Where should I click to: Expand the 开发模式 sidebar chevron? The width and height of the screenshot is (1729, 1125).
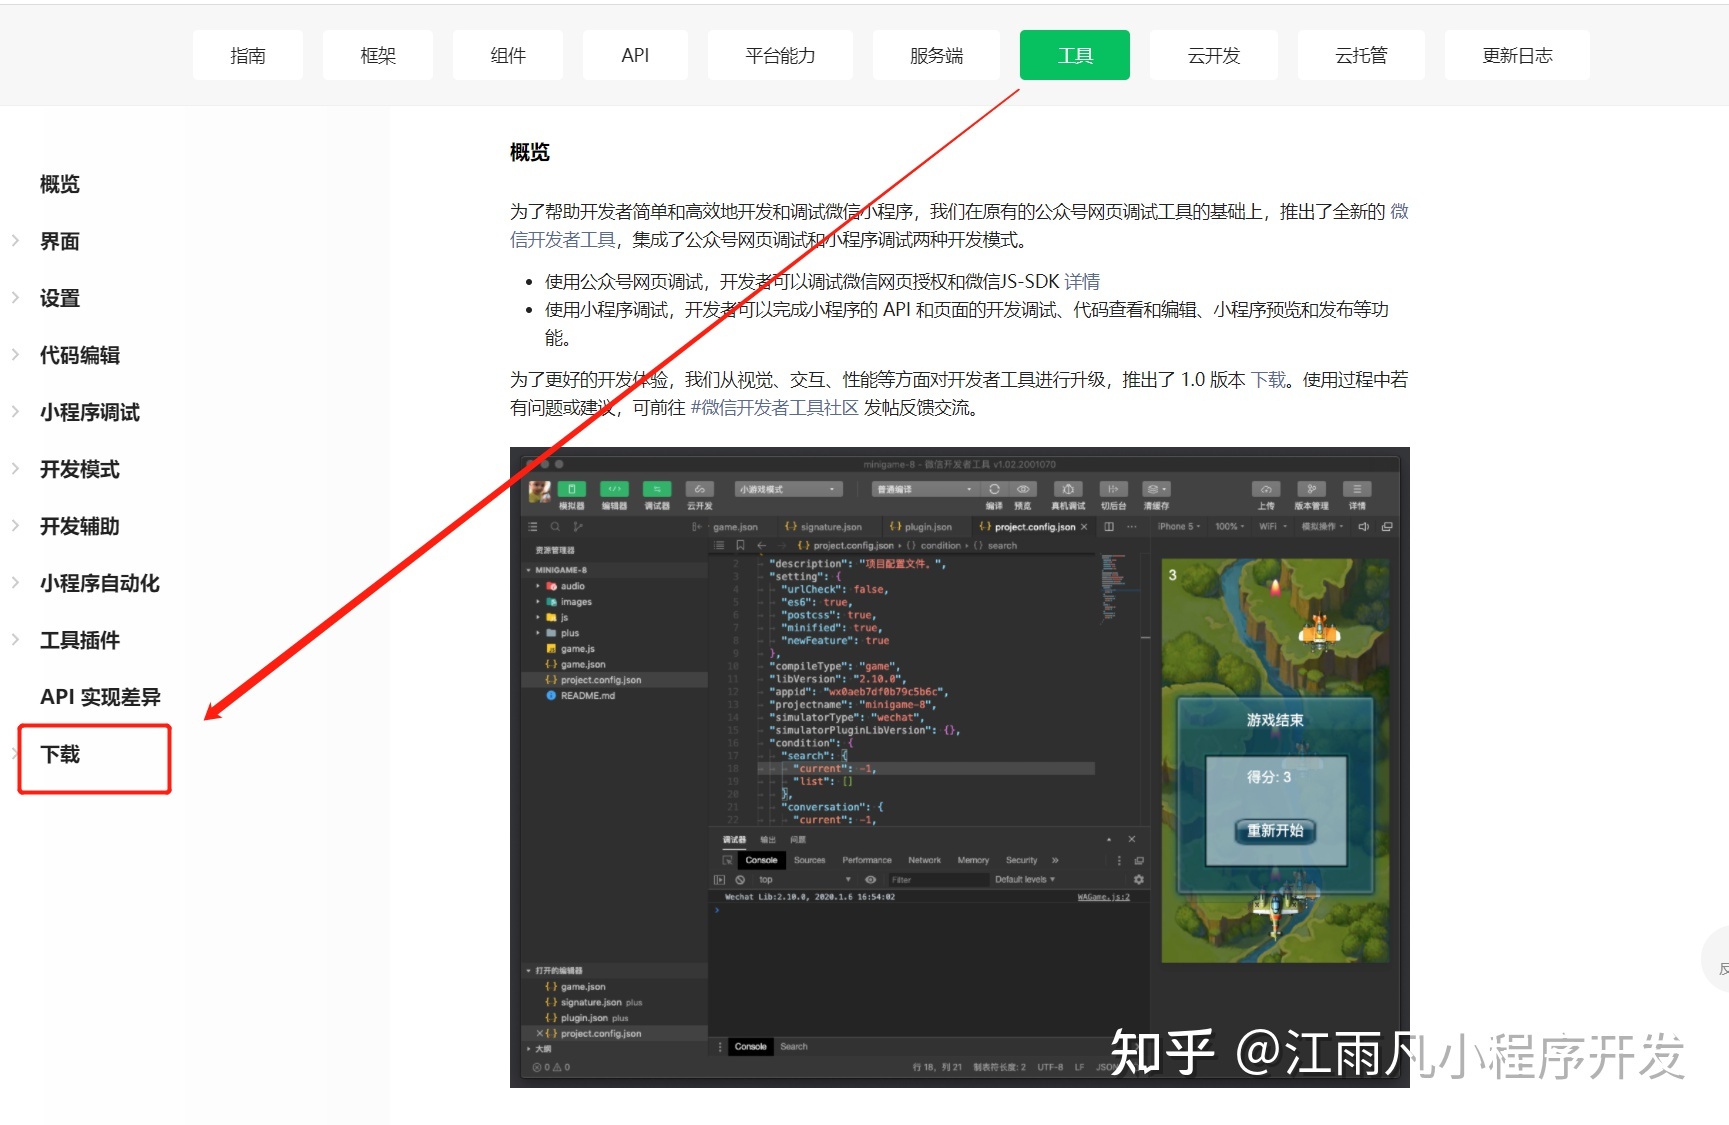[16, 468]
